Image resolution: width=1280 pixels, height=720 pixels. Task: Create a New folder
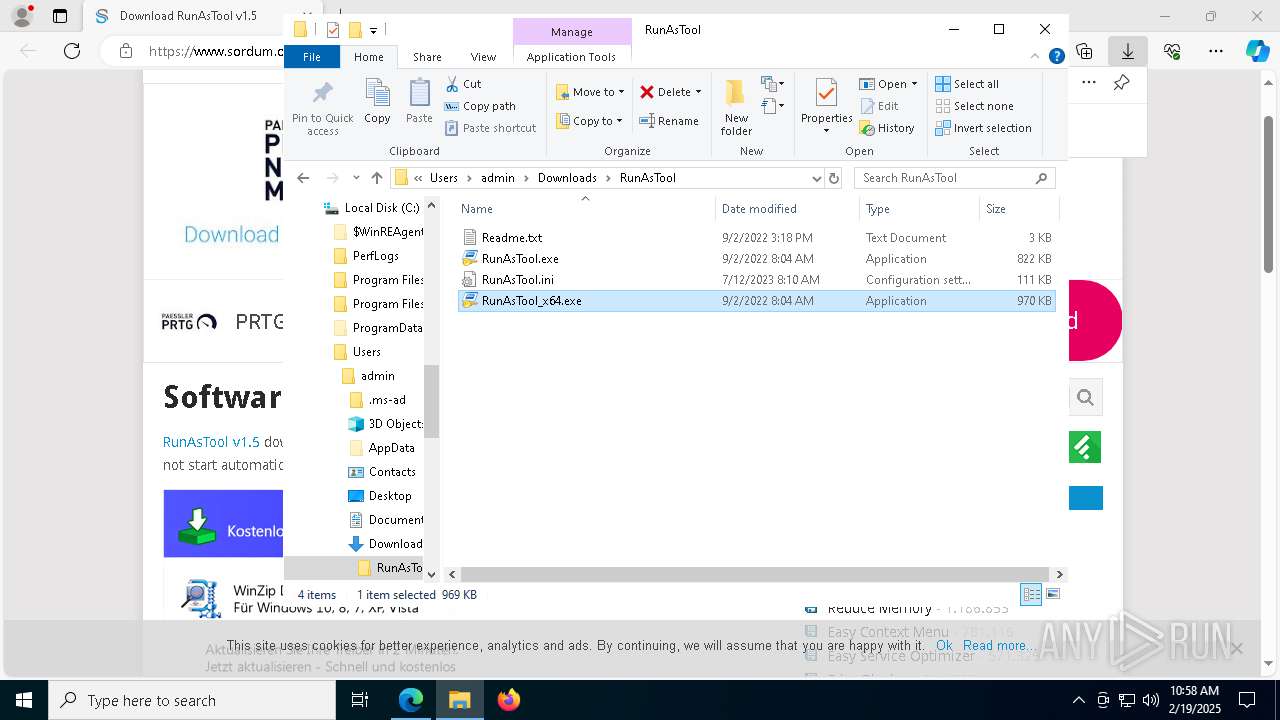click(x=736, y=108)
